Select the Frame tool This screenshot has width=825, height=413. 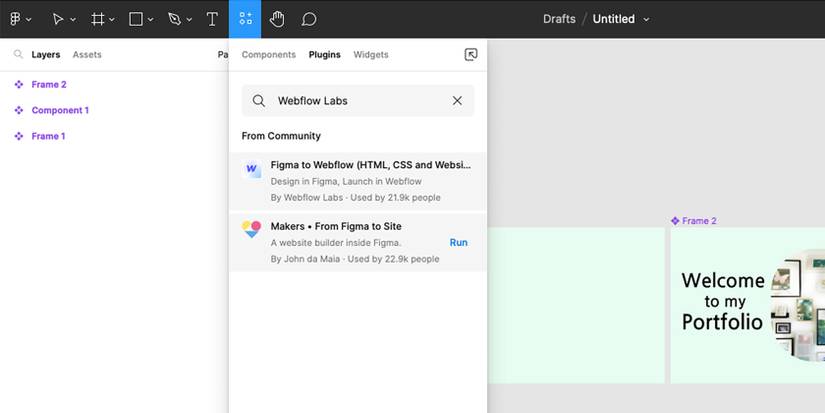[x=97, y=19]
